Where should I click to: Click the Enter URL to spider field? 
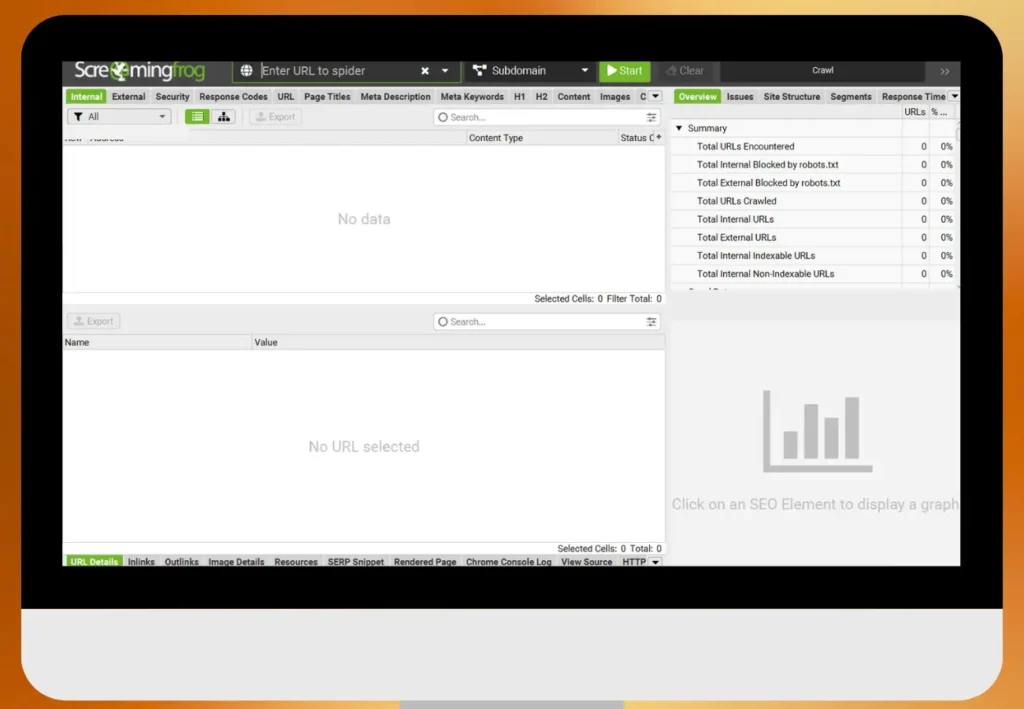pos(335,71)
